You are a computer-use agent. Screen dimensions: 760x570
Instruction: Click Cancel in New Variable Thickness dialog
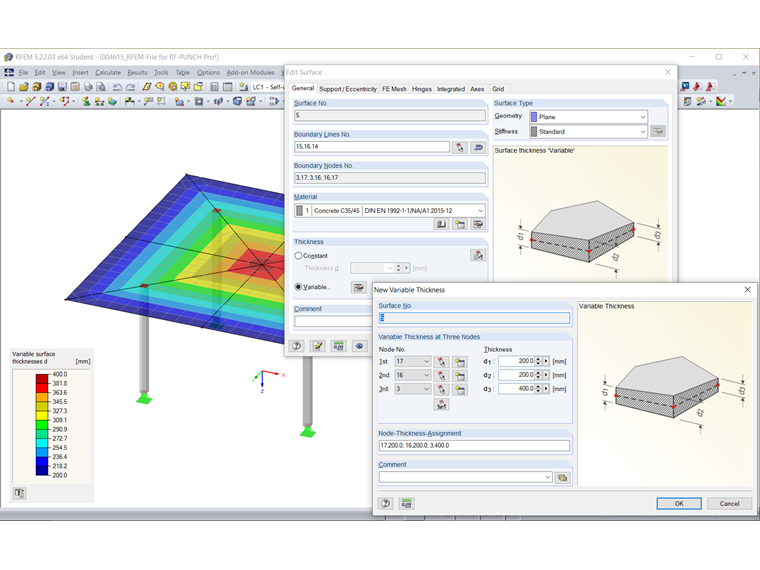pyautogui.click(x=729, y=504)
